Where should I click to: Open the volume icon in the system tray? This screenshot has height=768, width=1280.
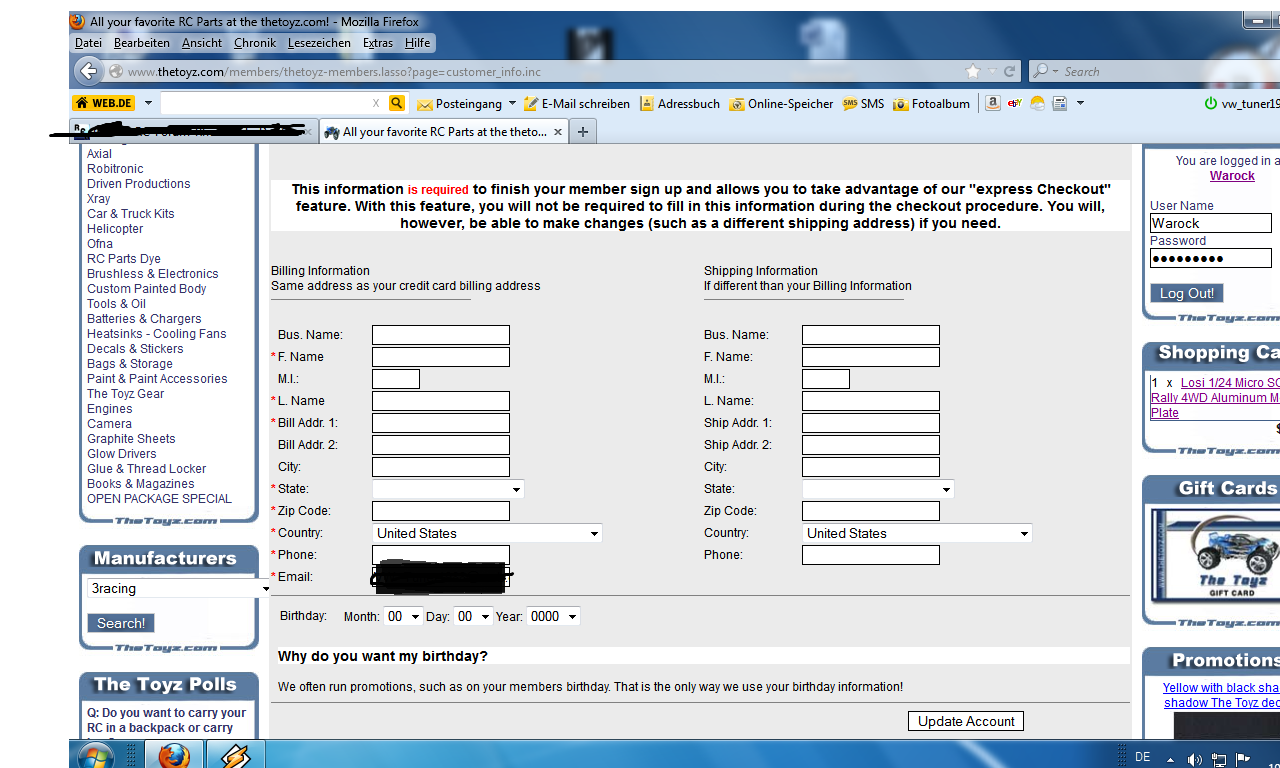click(x=1193, y=759)
